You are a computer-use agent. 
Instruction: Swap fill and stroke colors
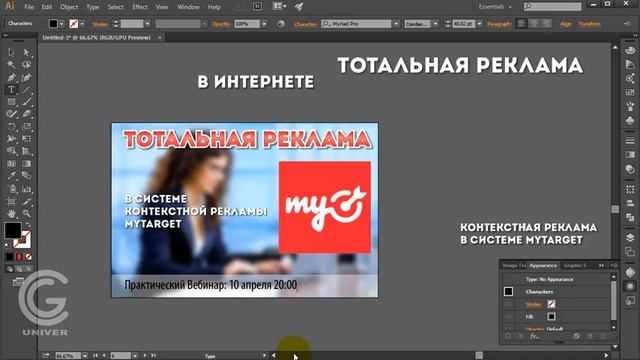point(28,225)
